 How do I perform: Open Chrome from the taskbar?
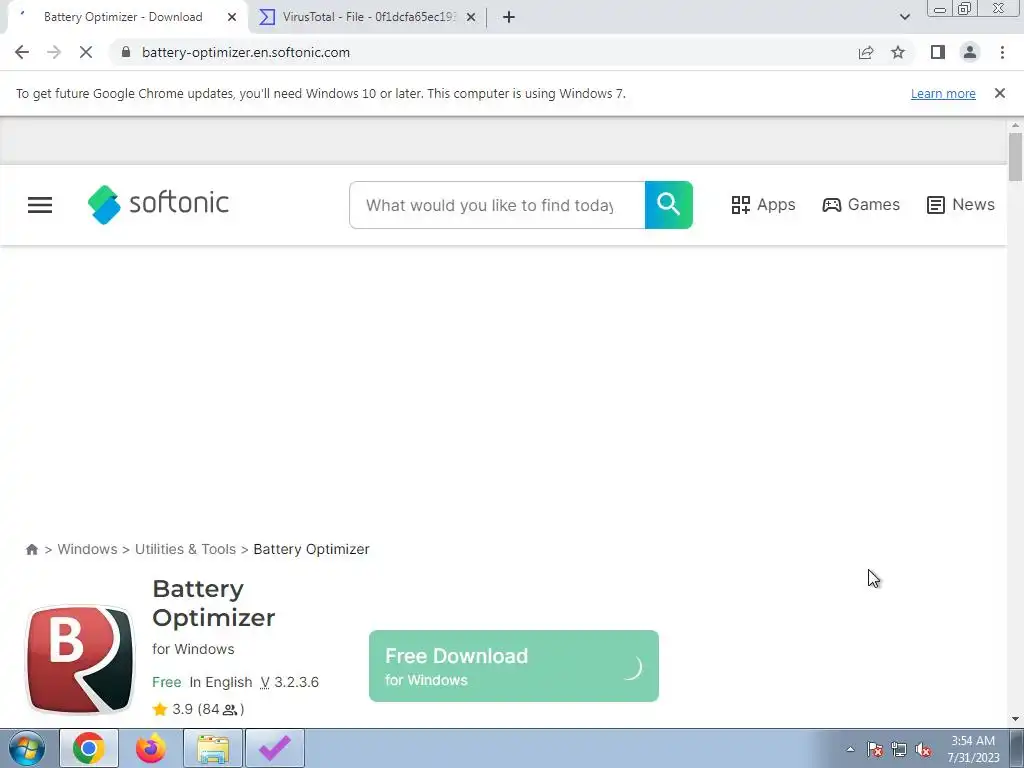pyautogui.click(x=89, y=748)
